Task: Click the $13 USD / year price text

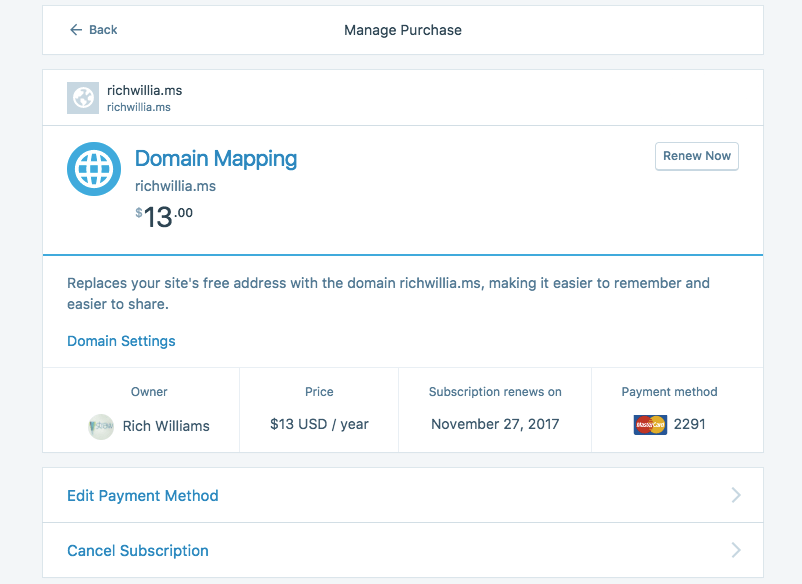Action: (x=319, y=424)
